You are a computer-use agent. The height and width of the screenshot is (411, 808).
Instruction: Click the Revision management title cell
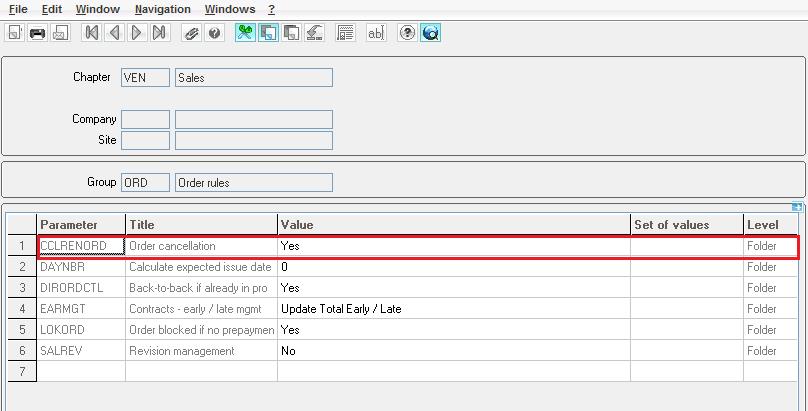tap(201, 351)
